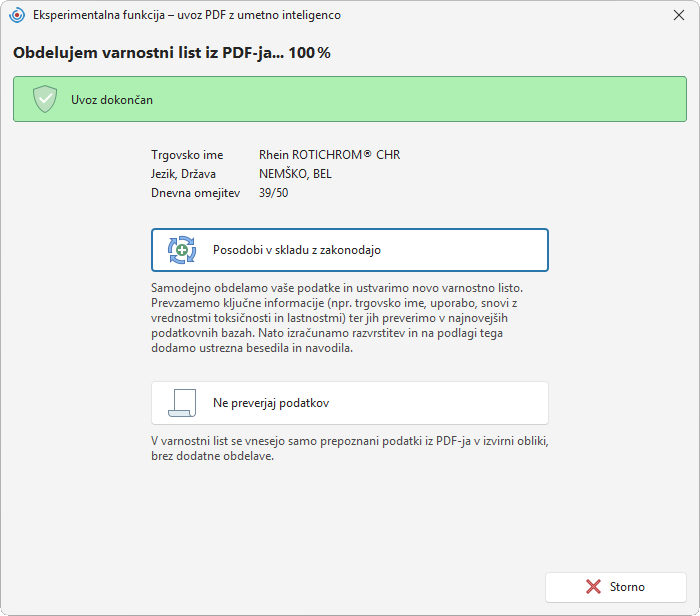Click the '39/50' daily limit value
700x616 pixels.
click(x=273, y=193)
